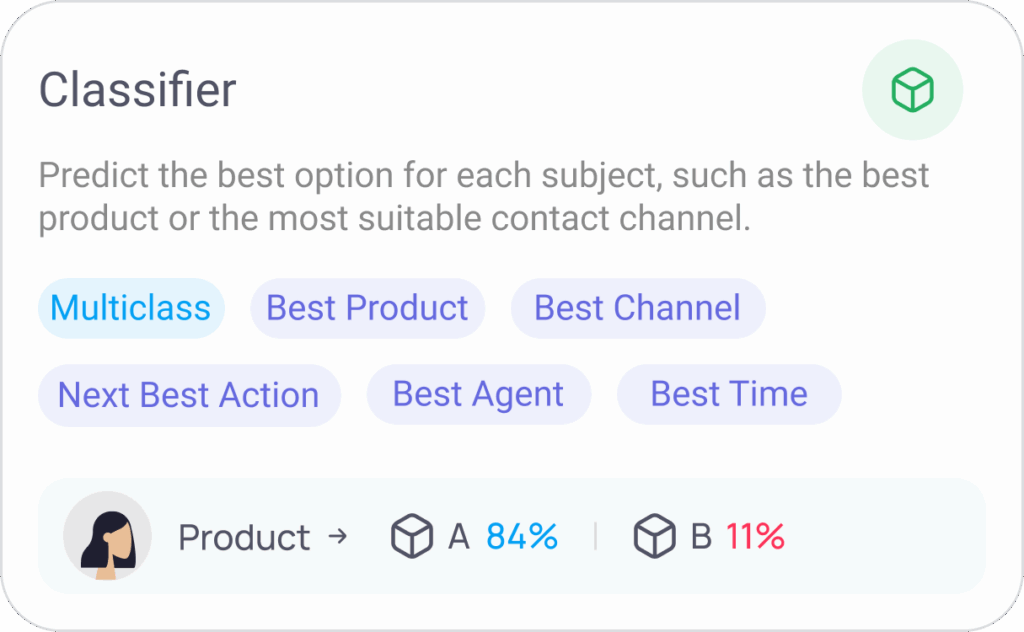Viewport: 1024px width, 632px height.
Task: Click the 84% prediction value
Action: (522, 537)
